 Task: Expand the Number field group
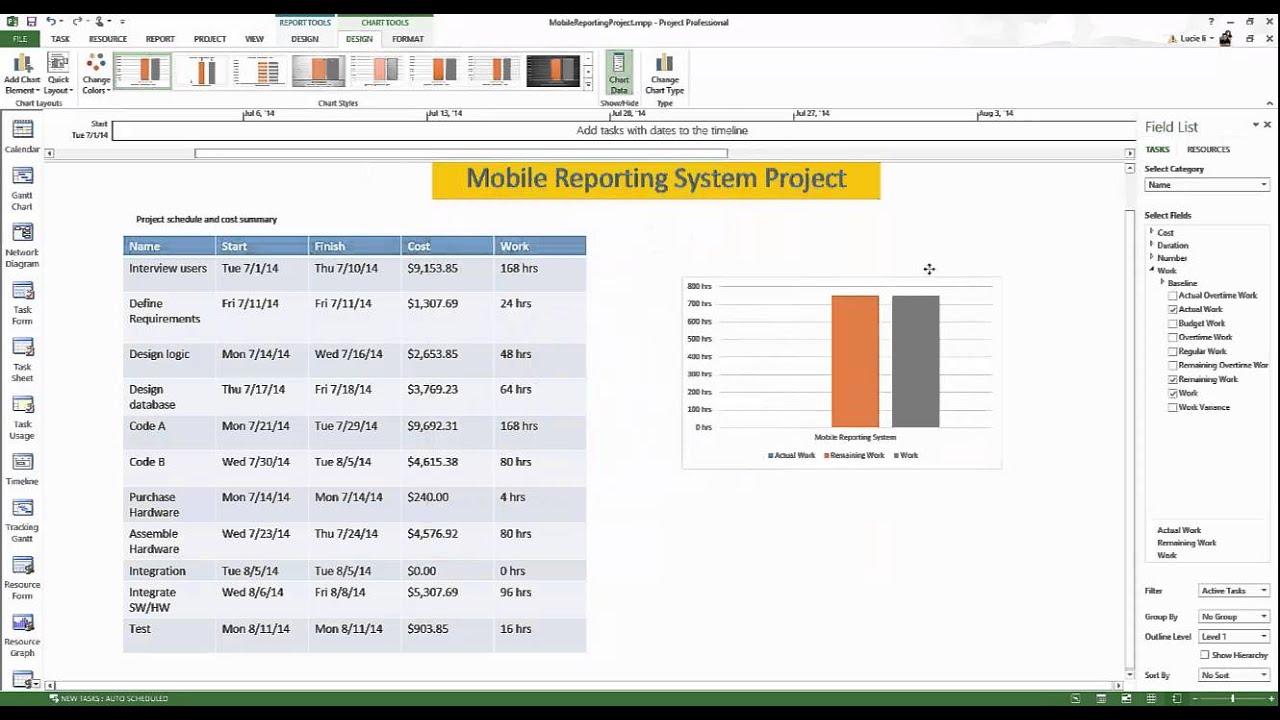pos(1152,257)
